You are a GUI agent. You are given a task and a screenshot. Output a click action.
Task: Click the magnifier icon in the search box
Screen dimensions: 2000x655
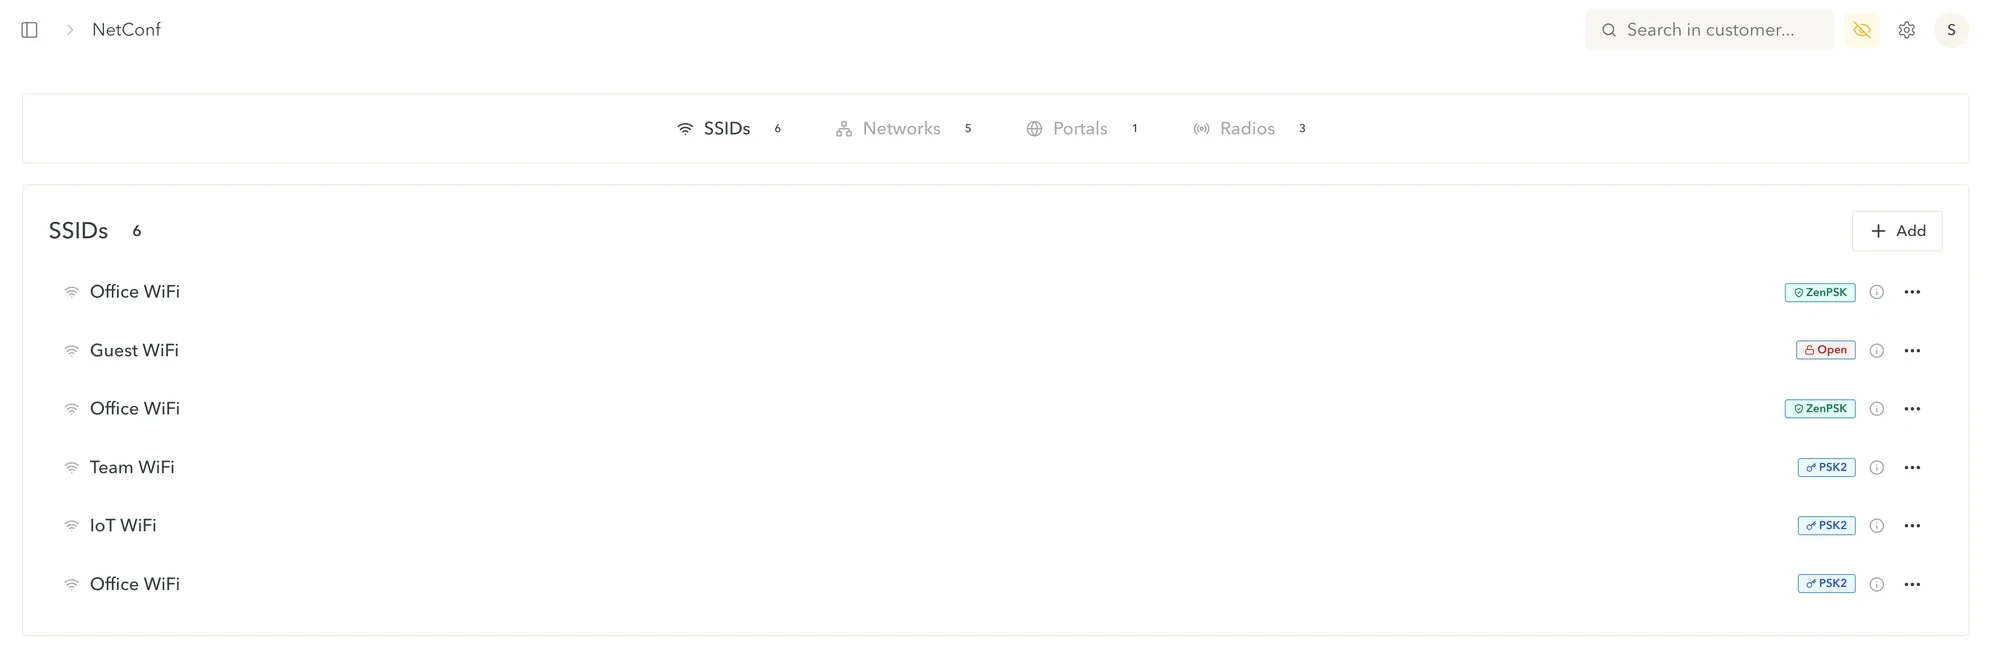point(1609,30)
